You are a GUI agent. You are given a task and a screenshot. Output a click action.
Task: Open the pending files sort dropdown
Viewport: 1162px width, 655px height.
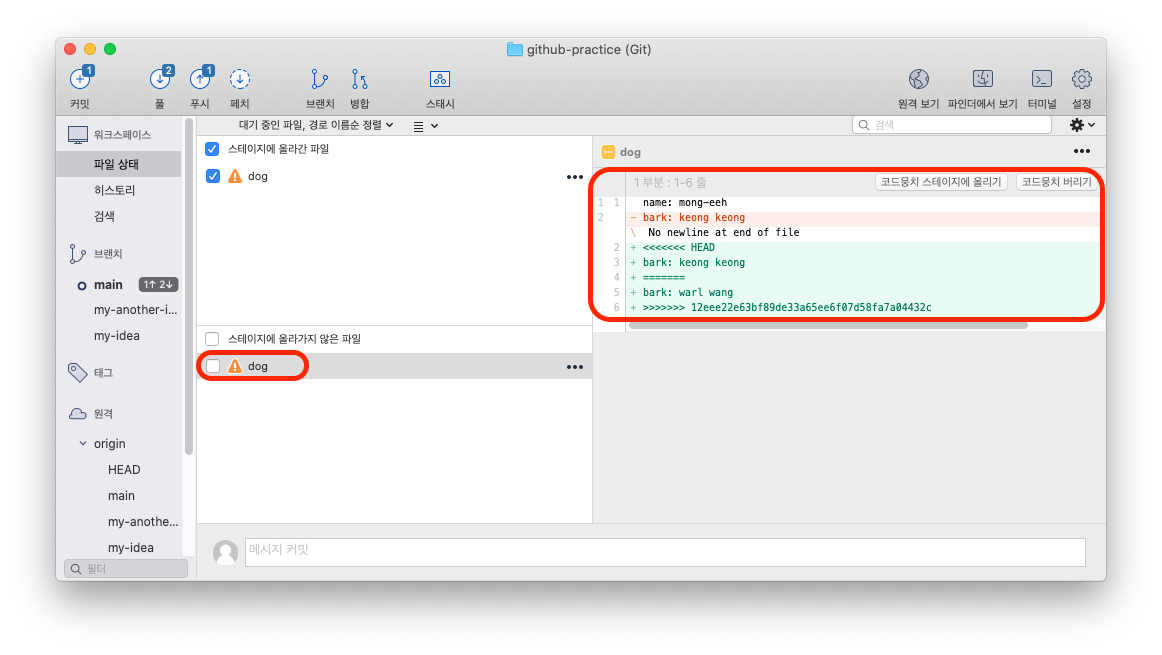click(x=316, y=125)
